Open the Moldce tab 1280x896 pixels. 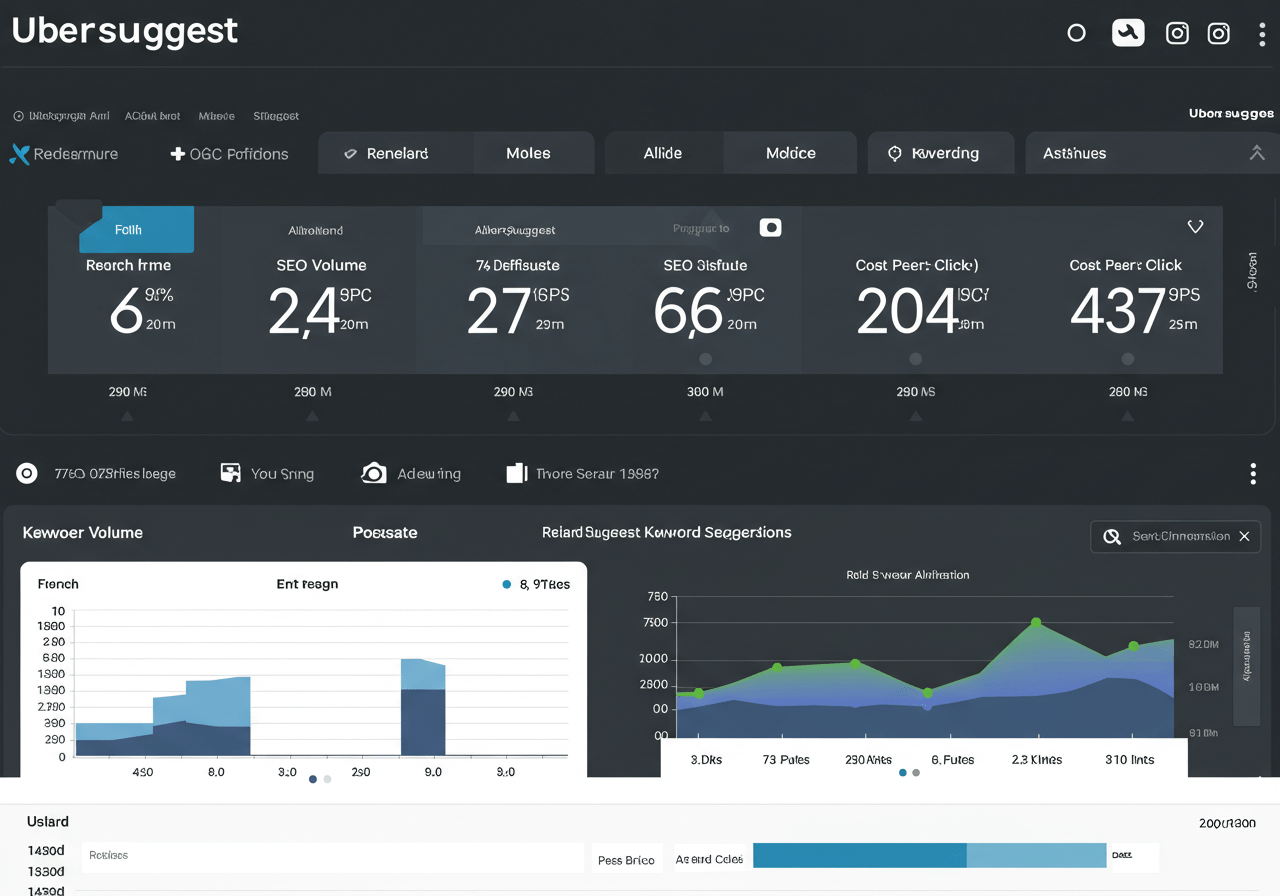click(791, 153)
